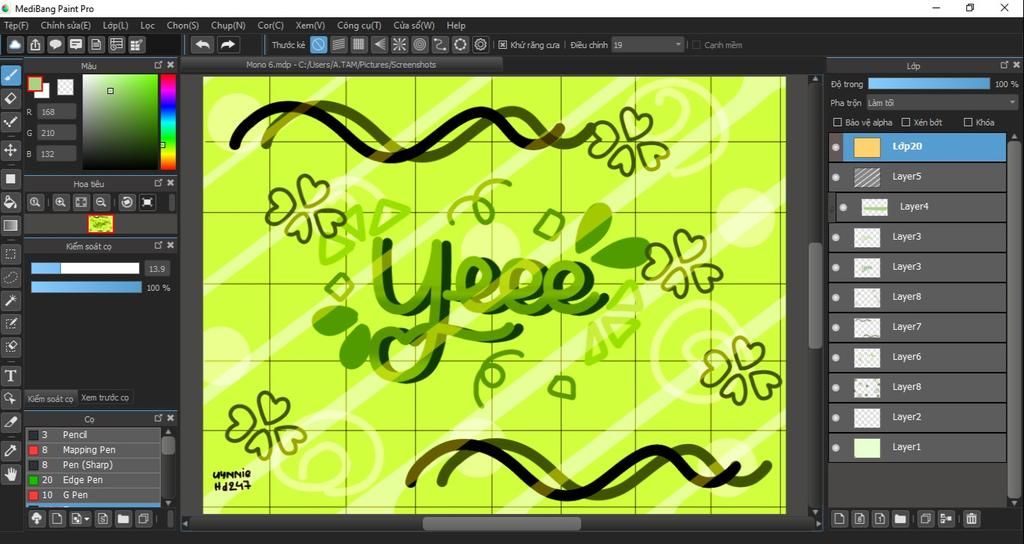
Task: Select the Fill shape tool
Action: pos(10,178)
